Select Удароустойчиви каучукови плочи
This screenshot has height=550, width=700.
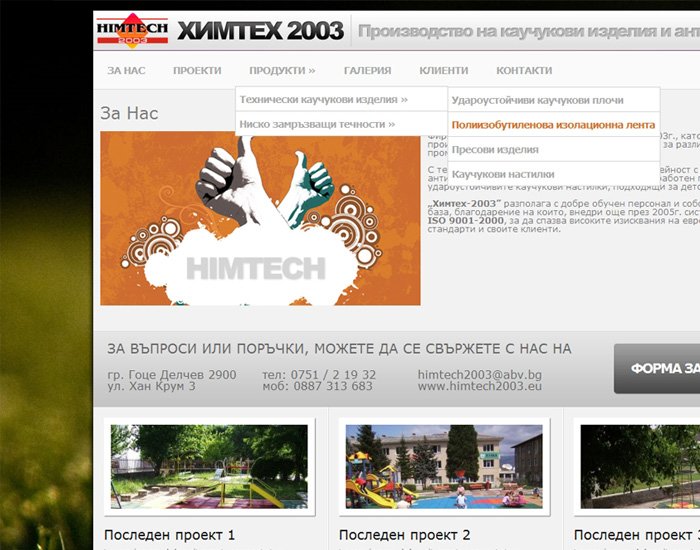click(x=537, y=101)
